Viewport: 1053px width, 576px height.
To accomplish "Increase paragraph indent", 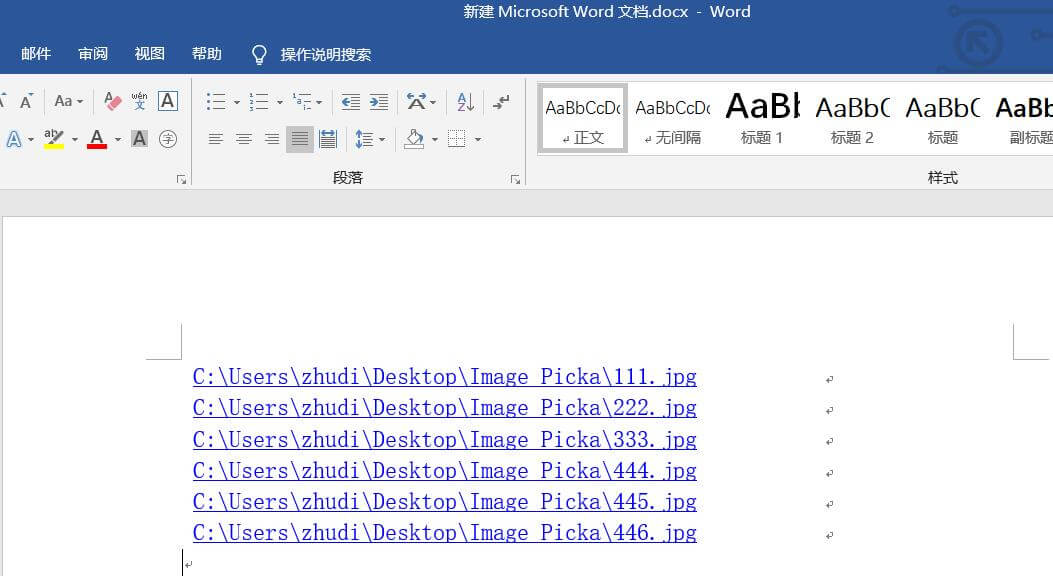I will [379, 101].
